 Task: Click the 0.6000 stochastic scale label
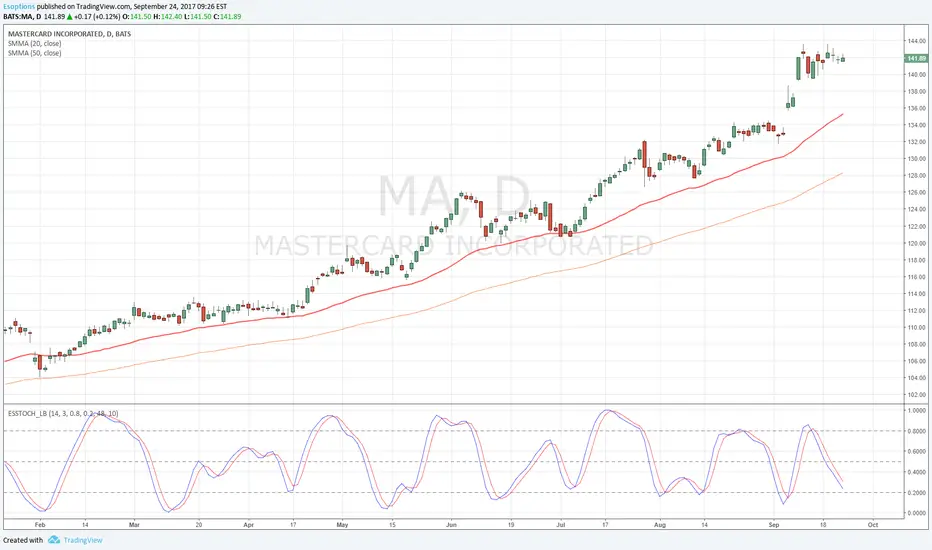click(916, 451)
